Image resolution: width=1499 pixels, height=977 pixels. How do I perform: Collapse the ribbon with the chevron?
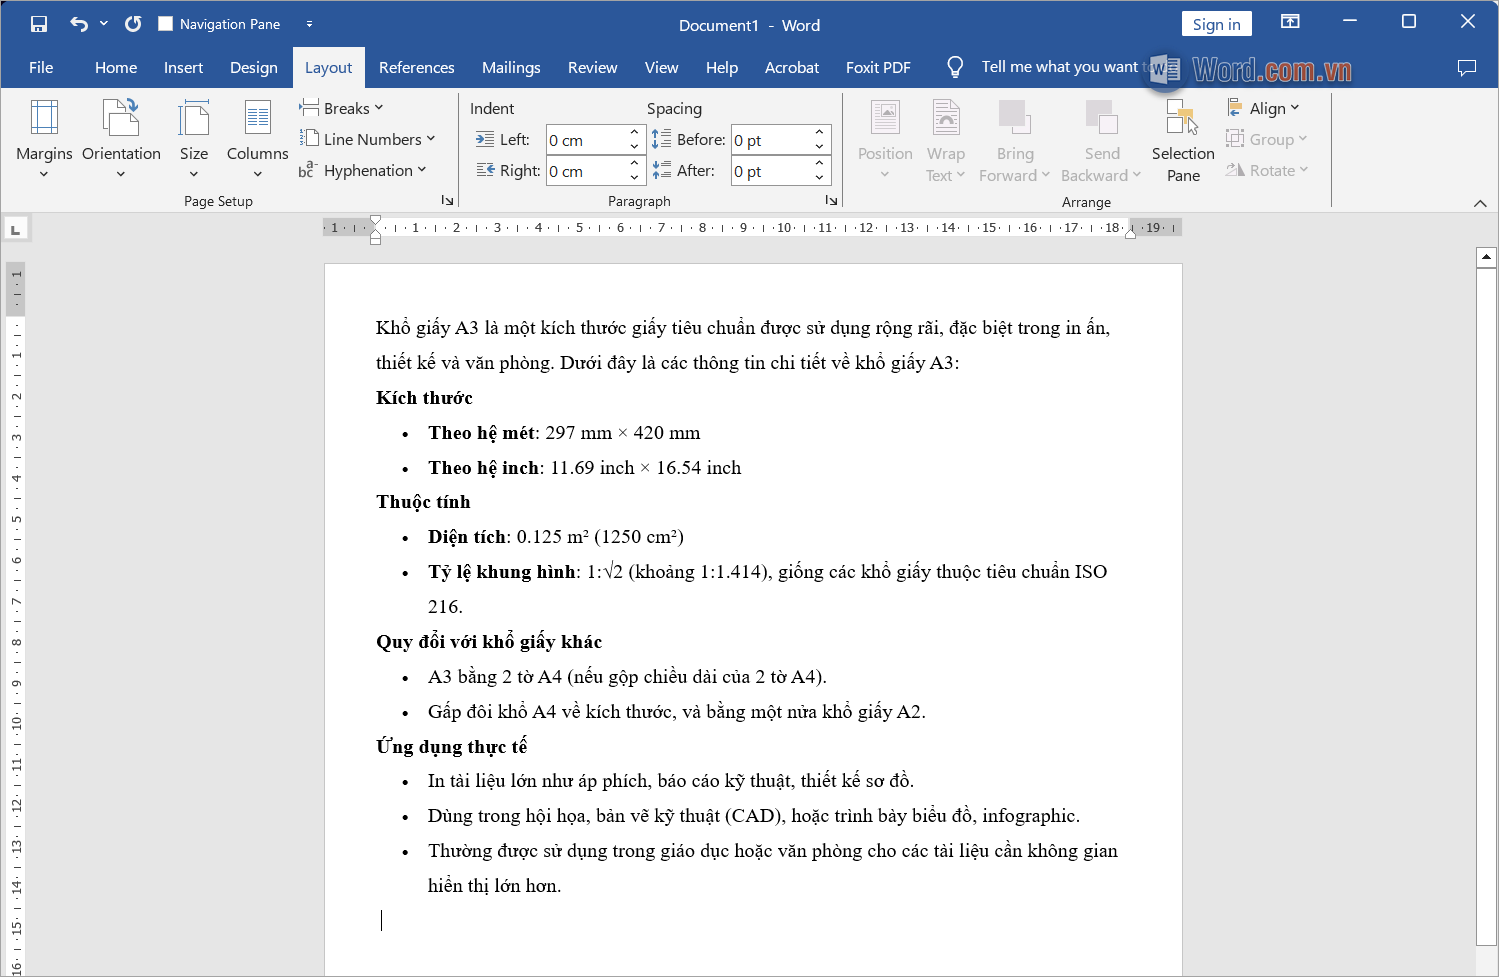tap(1480, 203)
